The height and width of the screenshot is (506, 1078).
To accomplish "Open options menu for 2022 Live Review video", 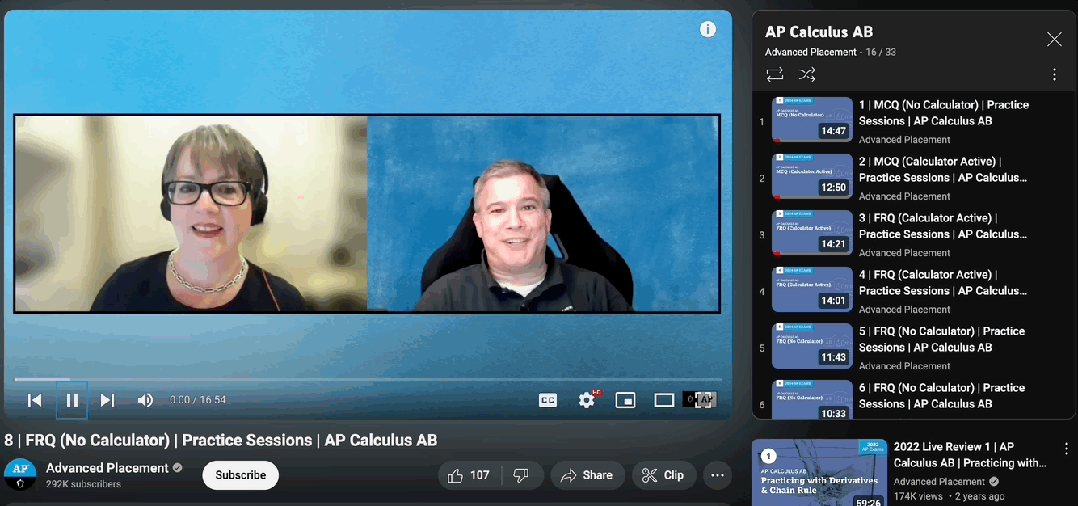I will pos(1066,449).
